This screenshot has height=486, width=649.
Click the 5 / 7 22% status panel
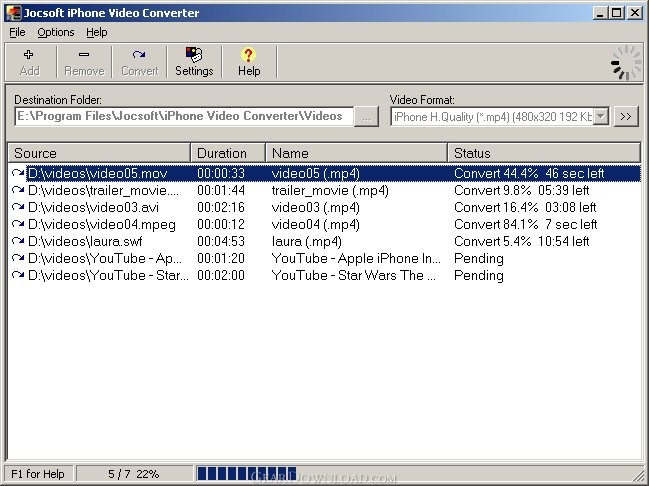coord(134,474)
